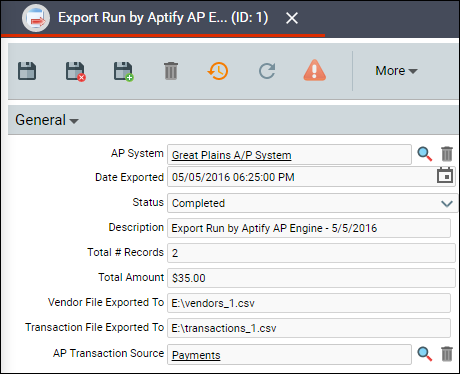Viewport: 460px width, 374px height.
Task: Delete the record using toolbar trash icon
Action: 171,71
